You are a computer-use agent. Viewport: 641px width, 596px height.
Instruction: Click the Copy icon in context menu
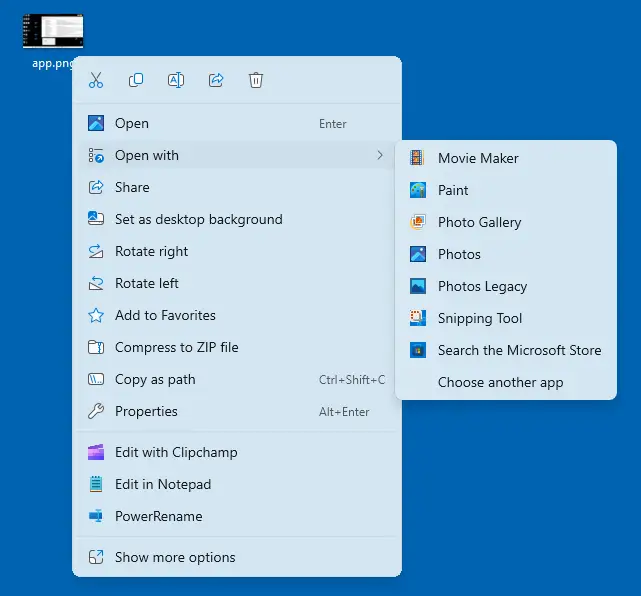pos(136,80)
